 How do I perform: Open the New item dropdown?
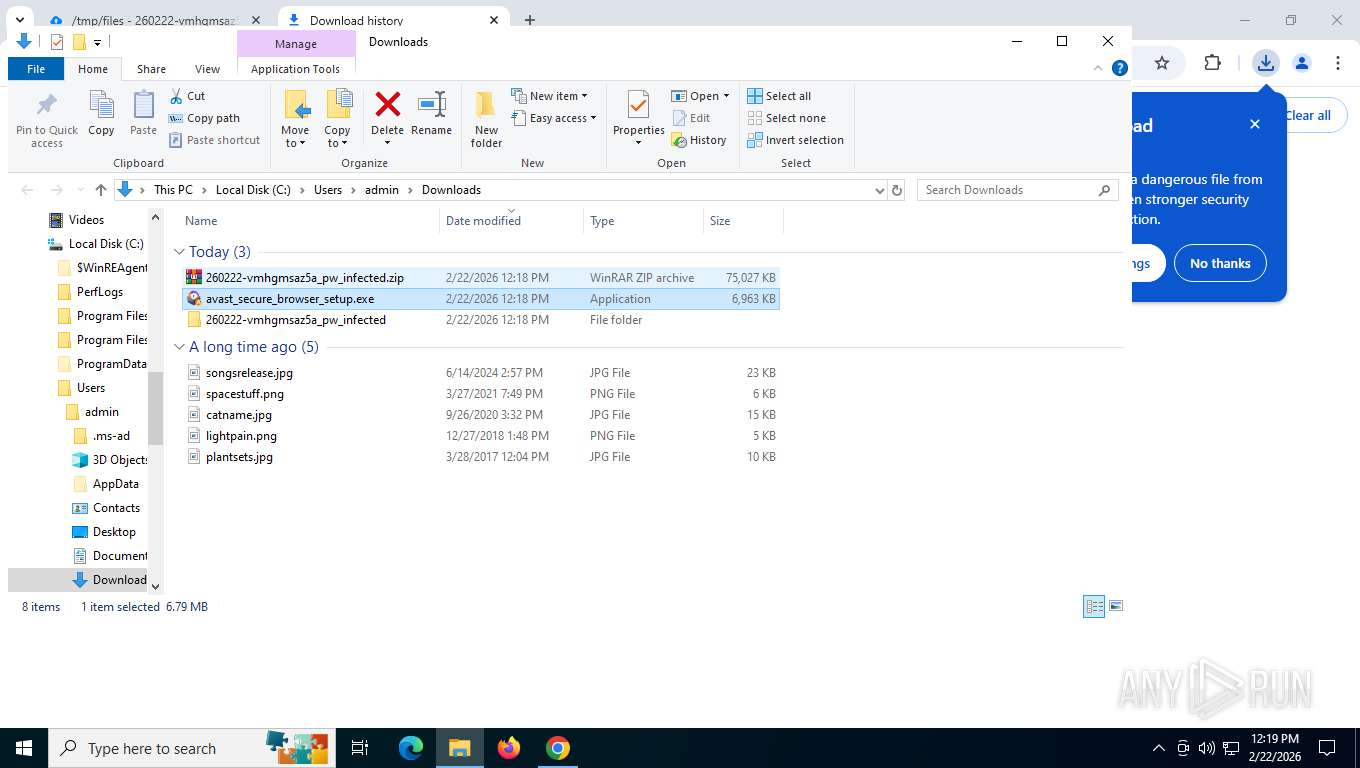click(549, 96)
